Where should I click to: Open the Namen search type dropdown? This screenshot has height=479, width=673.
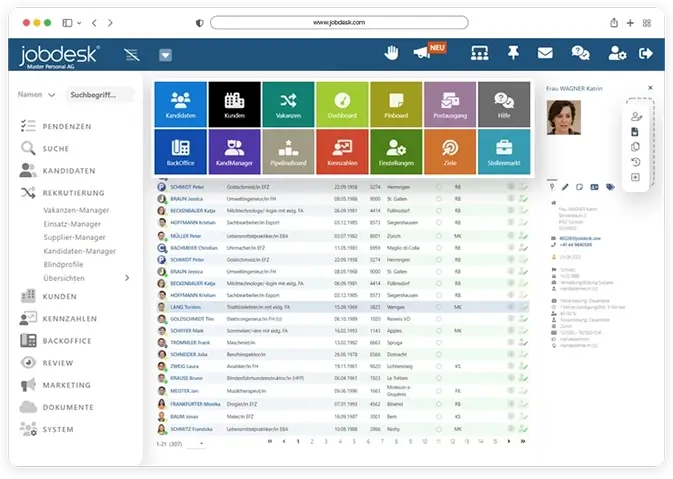(35, 95)
